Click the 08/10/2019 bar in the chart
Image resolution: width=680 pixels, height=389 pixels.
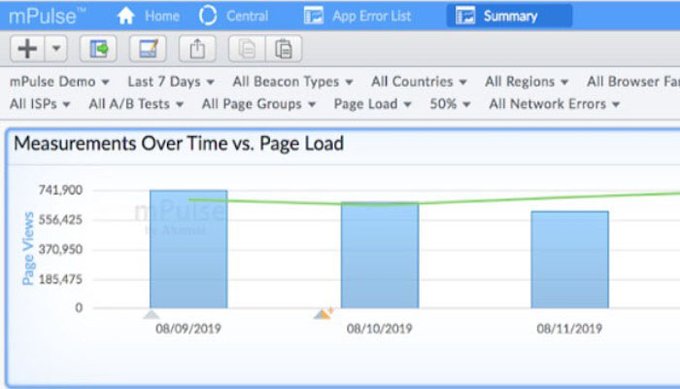(380, 255)
